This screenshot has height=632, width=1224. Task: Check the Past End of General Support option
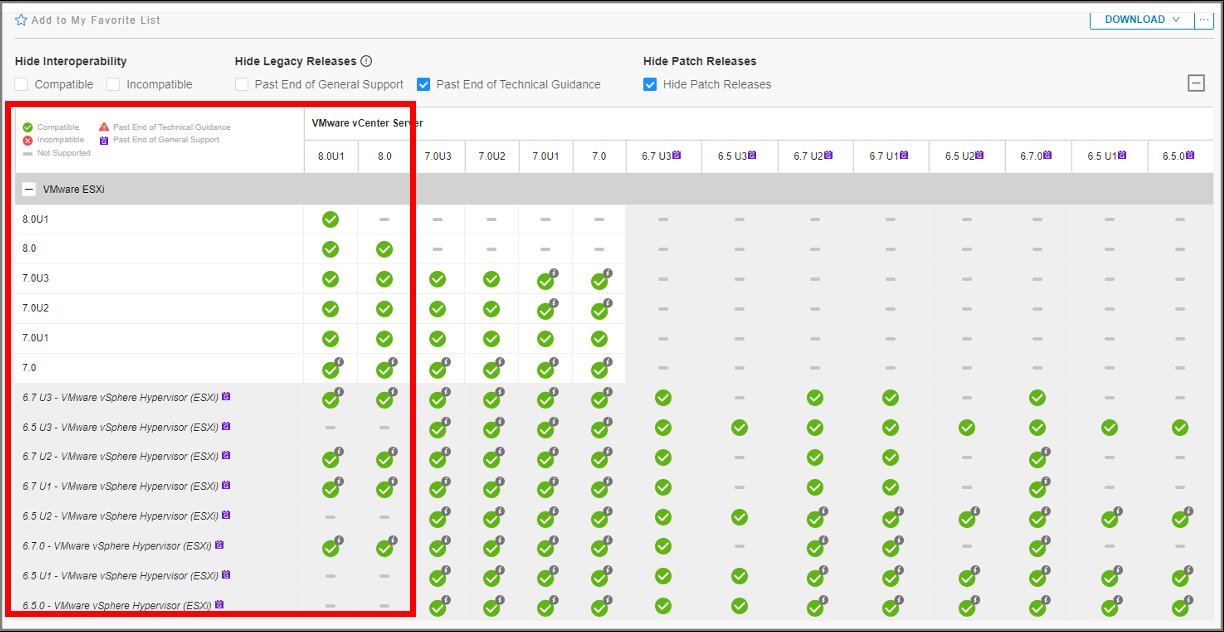241,84
